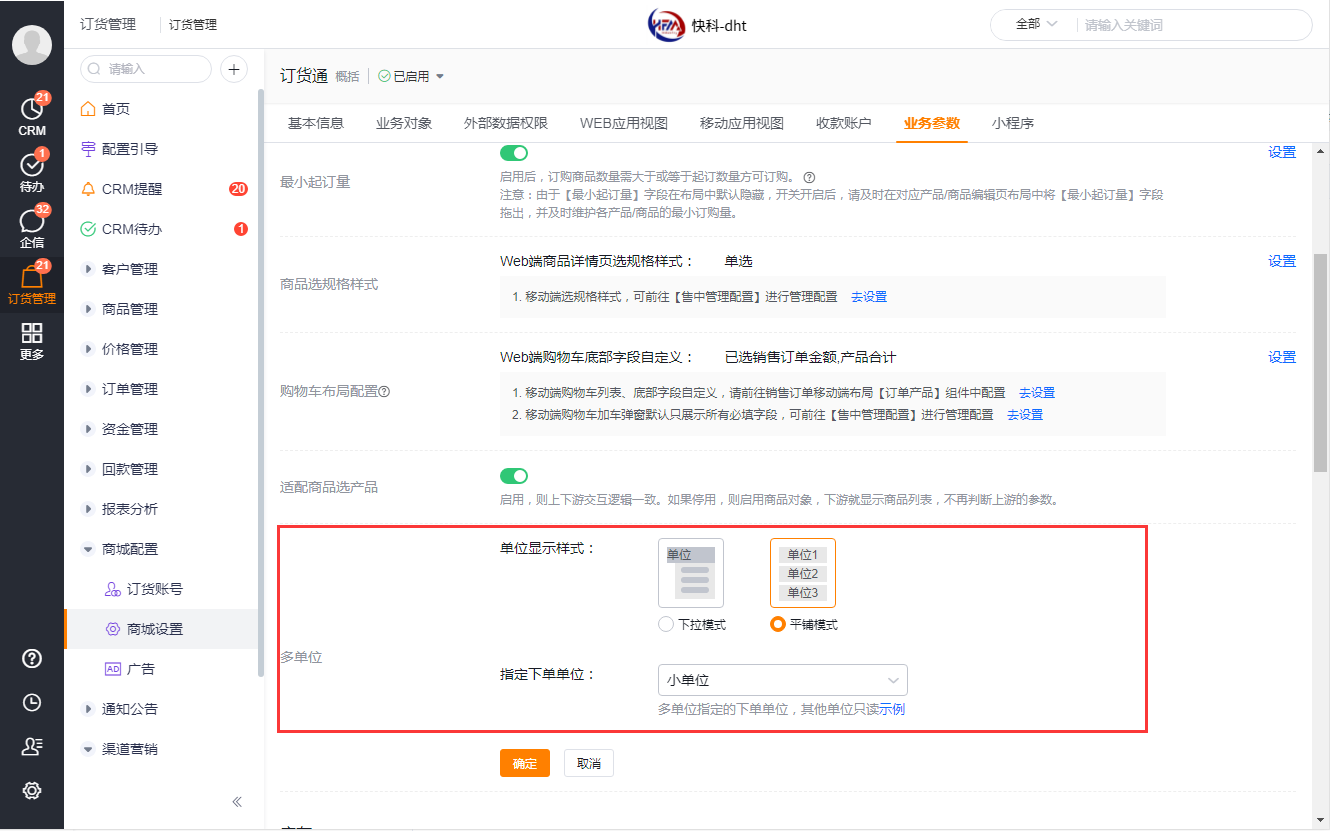This screenshot has width=1330, height=831.
Task: Open the 小程序 tab
Action: click(x=1015, y=123)
